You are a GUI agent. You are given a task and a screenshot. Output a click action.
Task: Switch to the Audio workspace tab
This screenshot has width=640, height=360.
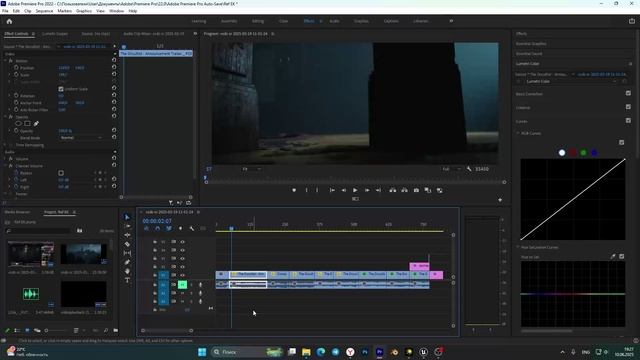334,21
